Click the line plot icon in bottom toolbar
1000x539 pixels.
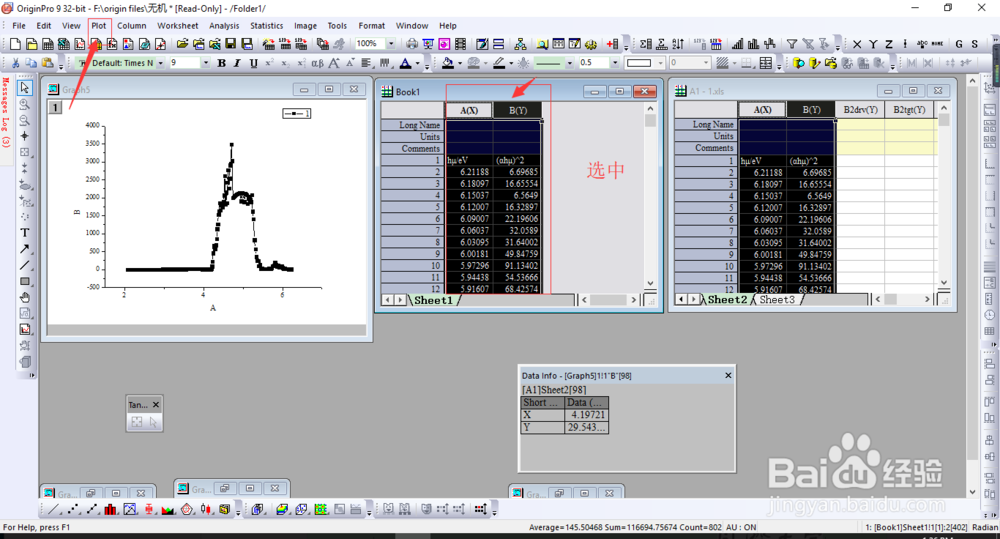click(x=54, y=509)
